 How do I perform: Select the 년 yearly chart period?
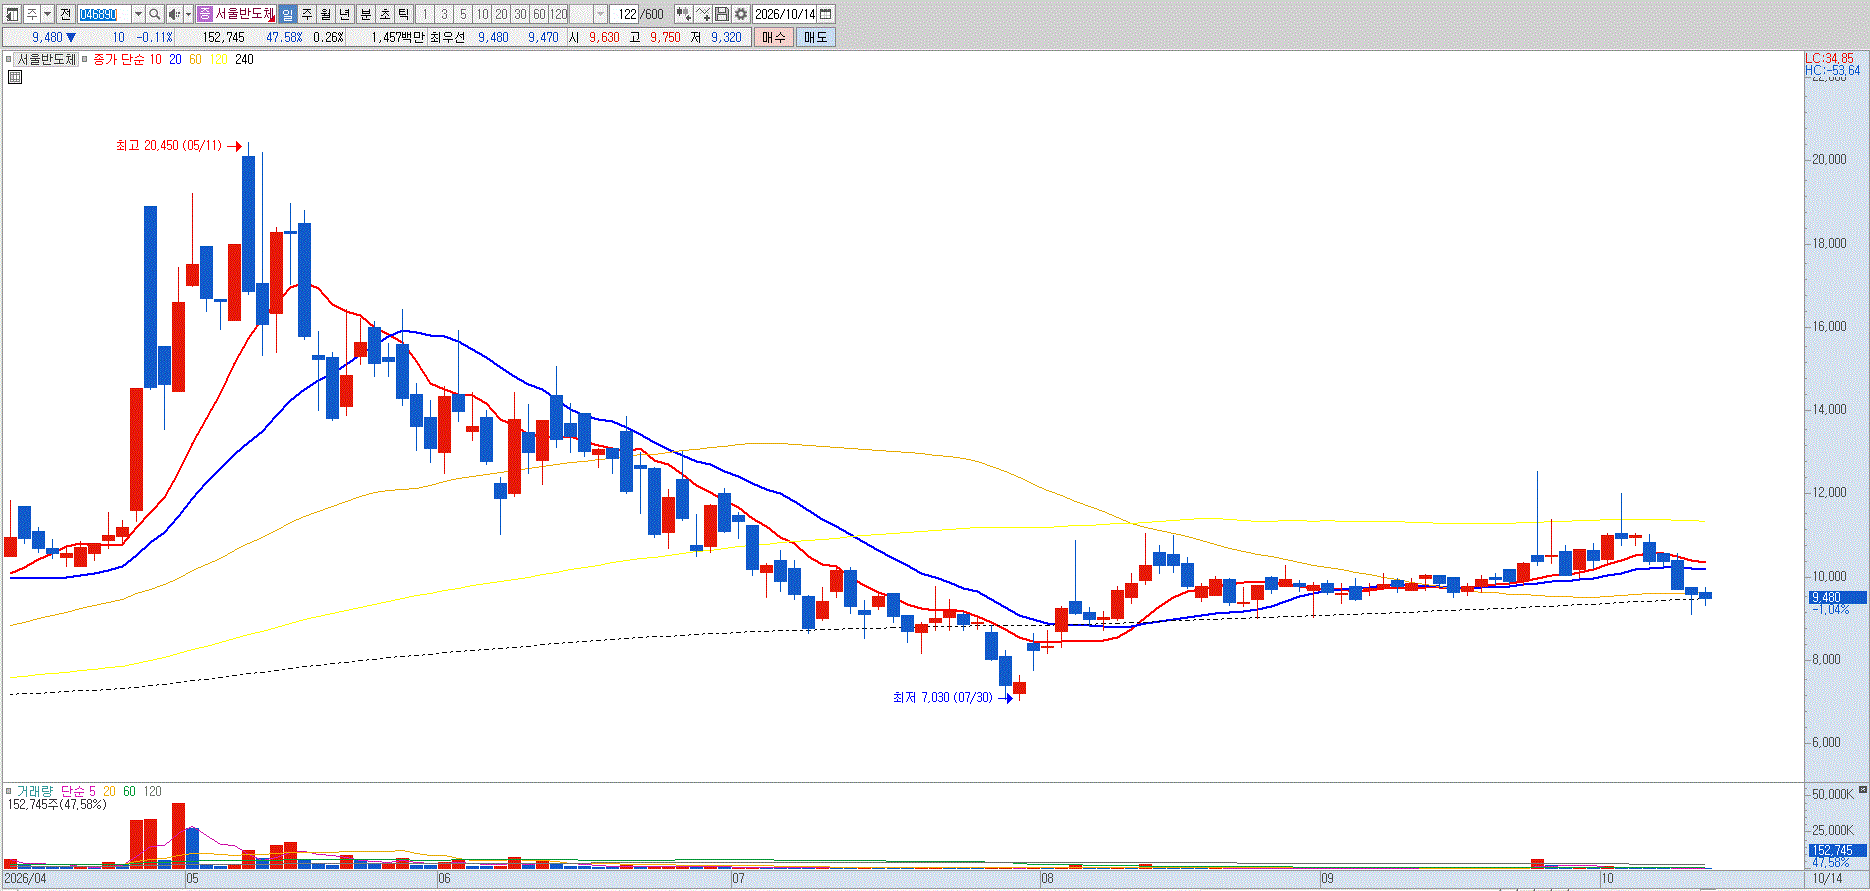coord(344,14)
